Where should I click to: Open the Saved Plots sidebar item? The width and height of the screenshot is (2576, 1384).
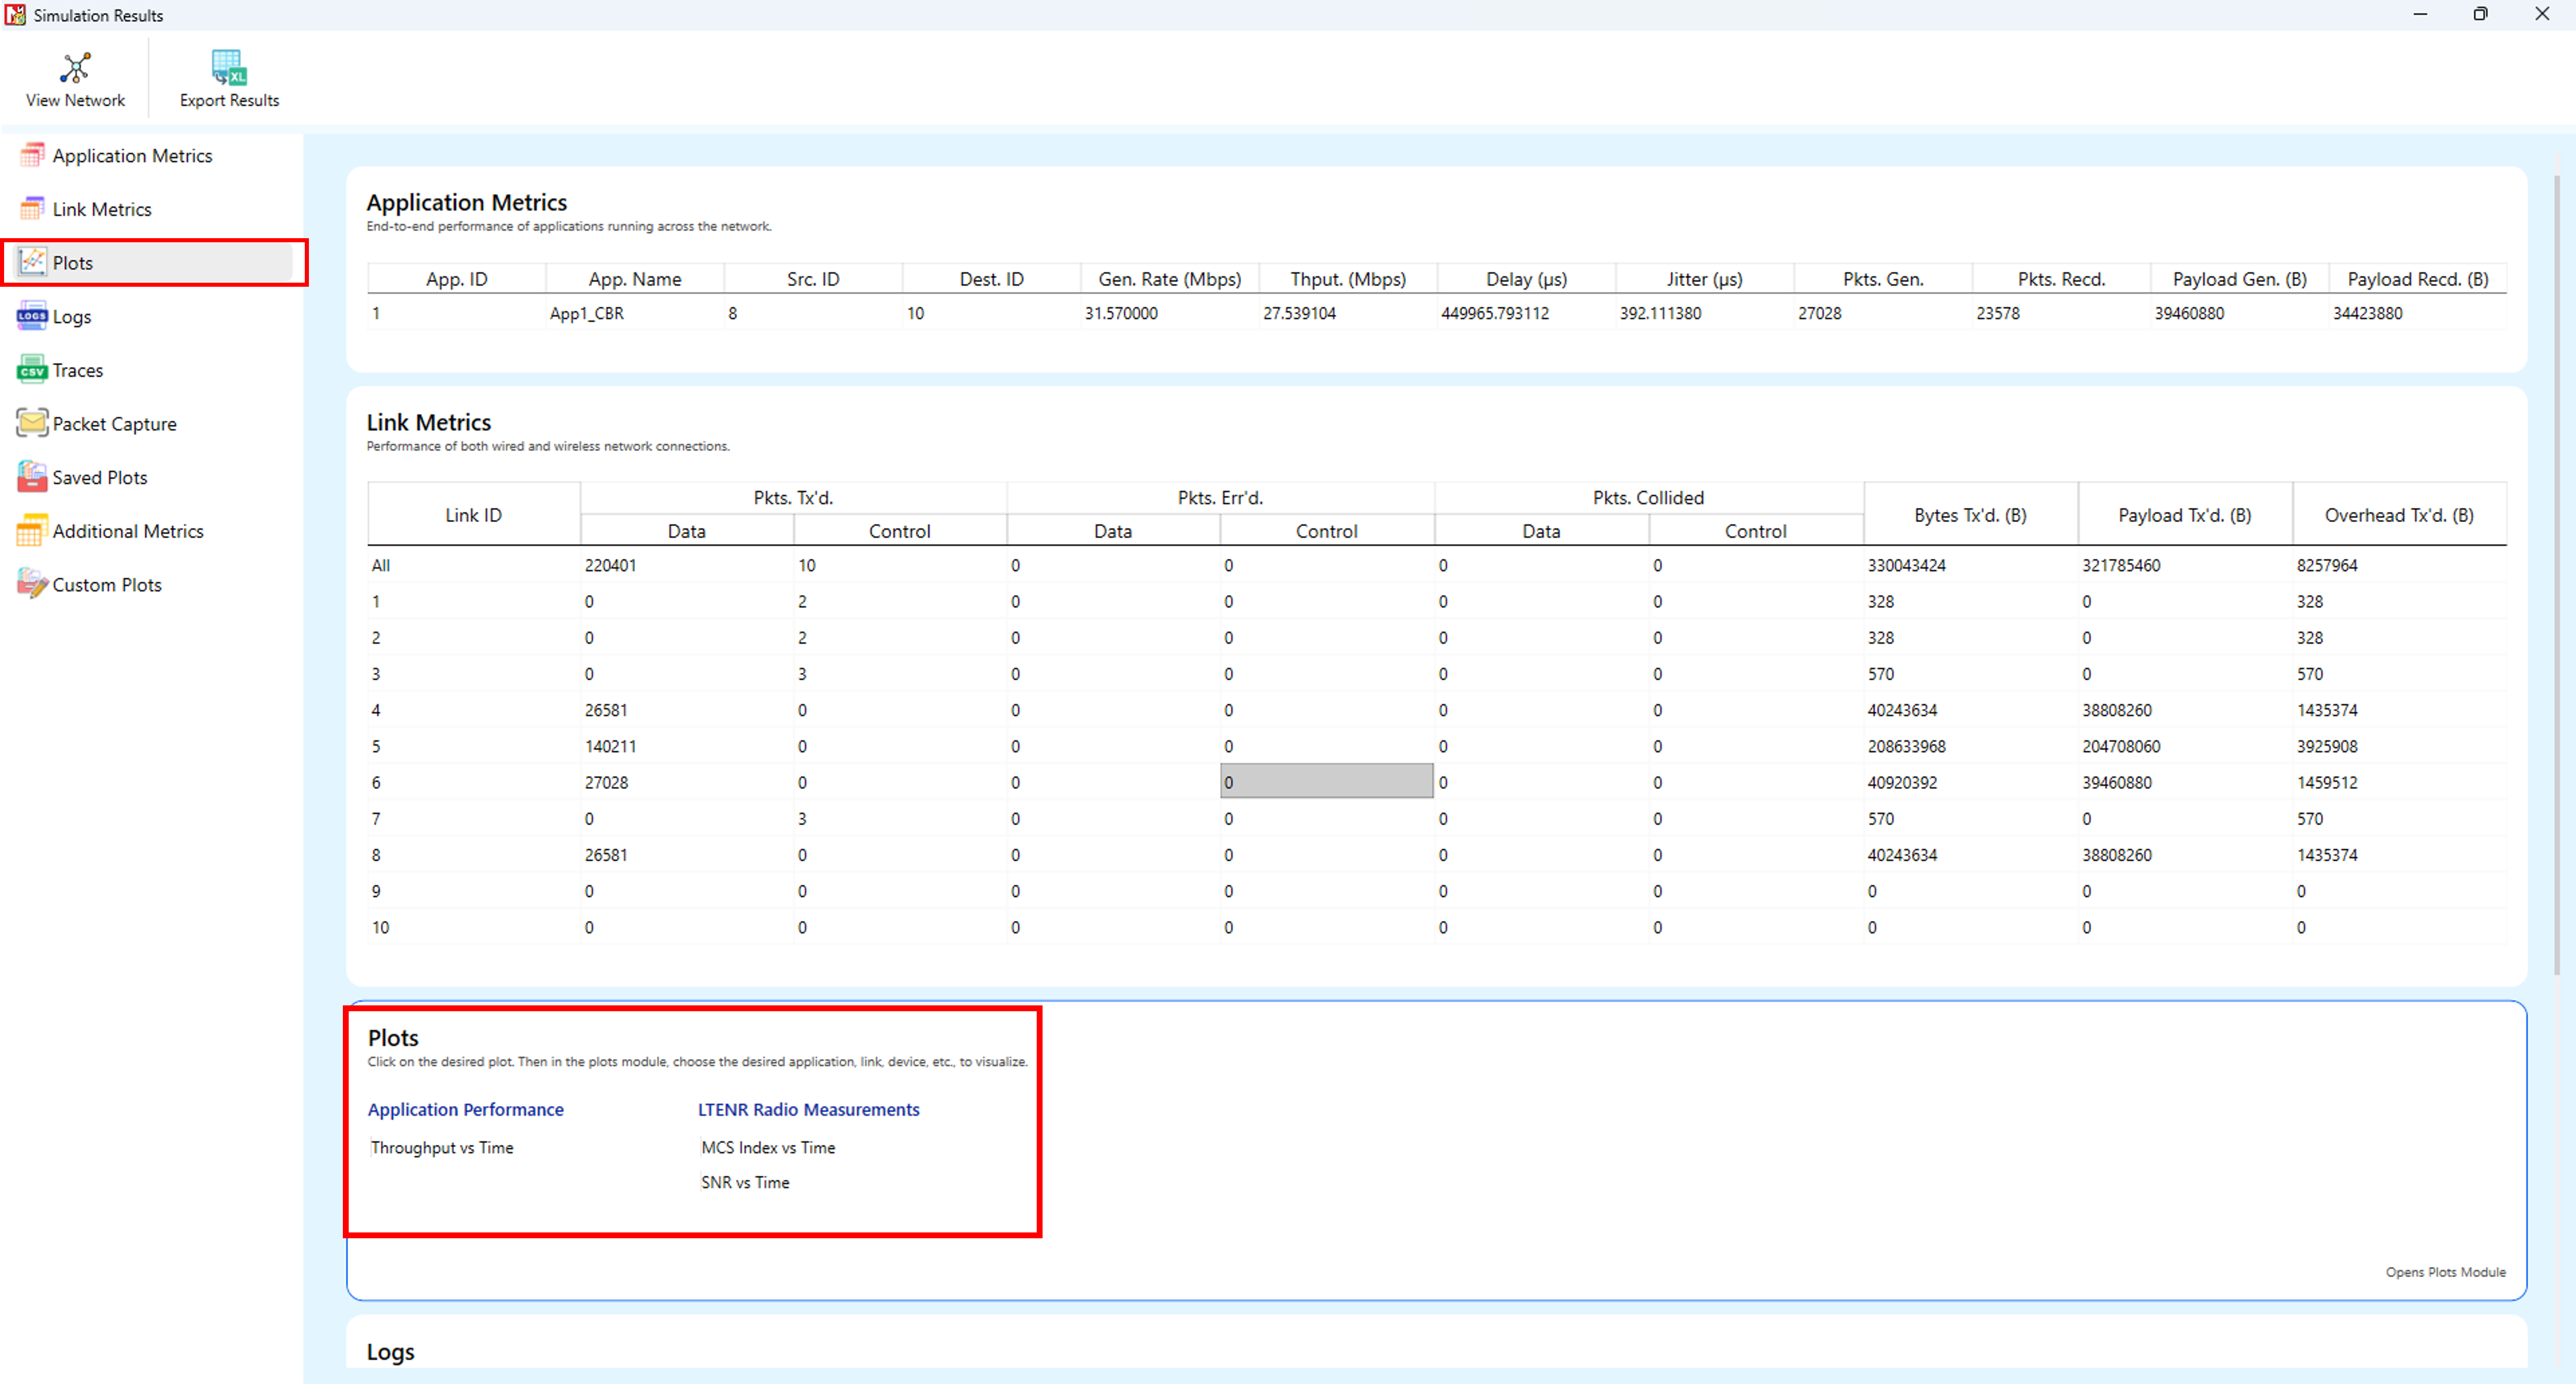tap(99, 478)
